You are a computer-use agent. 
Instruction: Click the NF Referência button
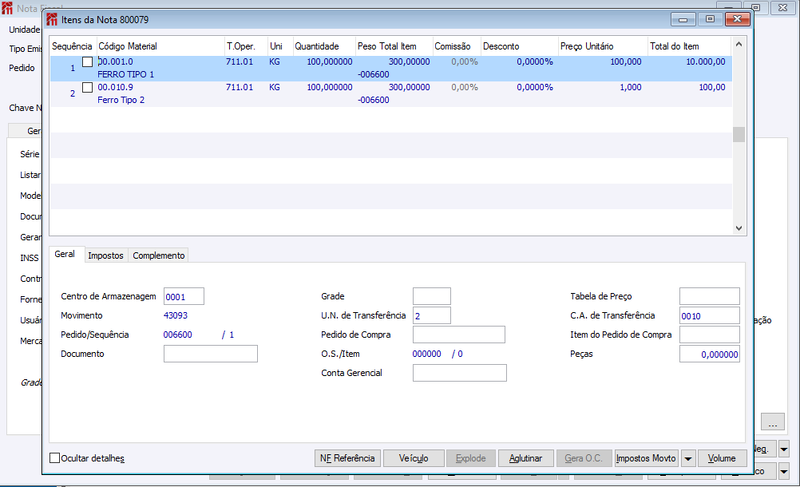point(347,458)
